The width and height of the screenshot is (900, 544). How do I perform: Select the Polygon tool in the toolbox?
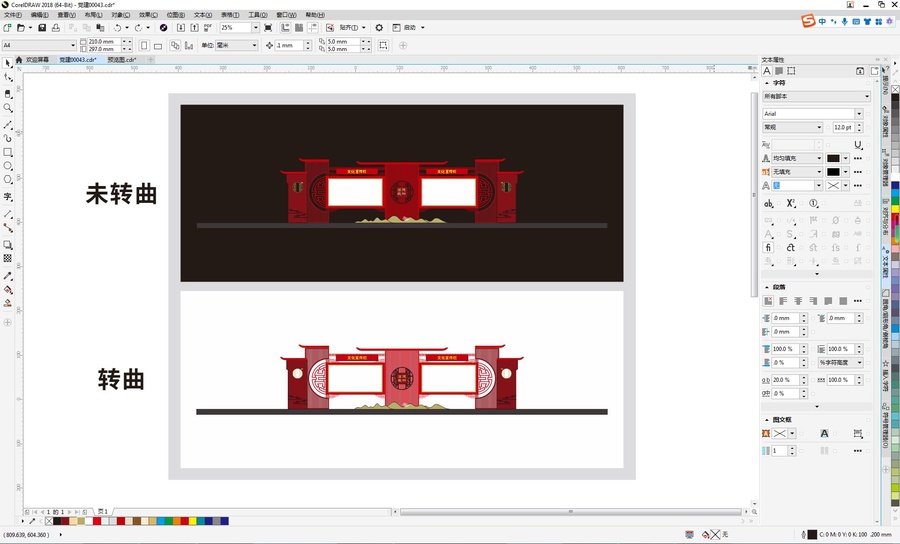pyautogui.click(x=7, y=180)
